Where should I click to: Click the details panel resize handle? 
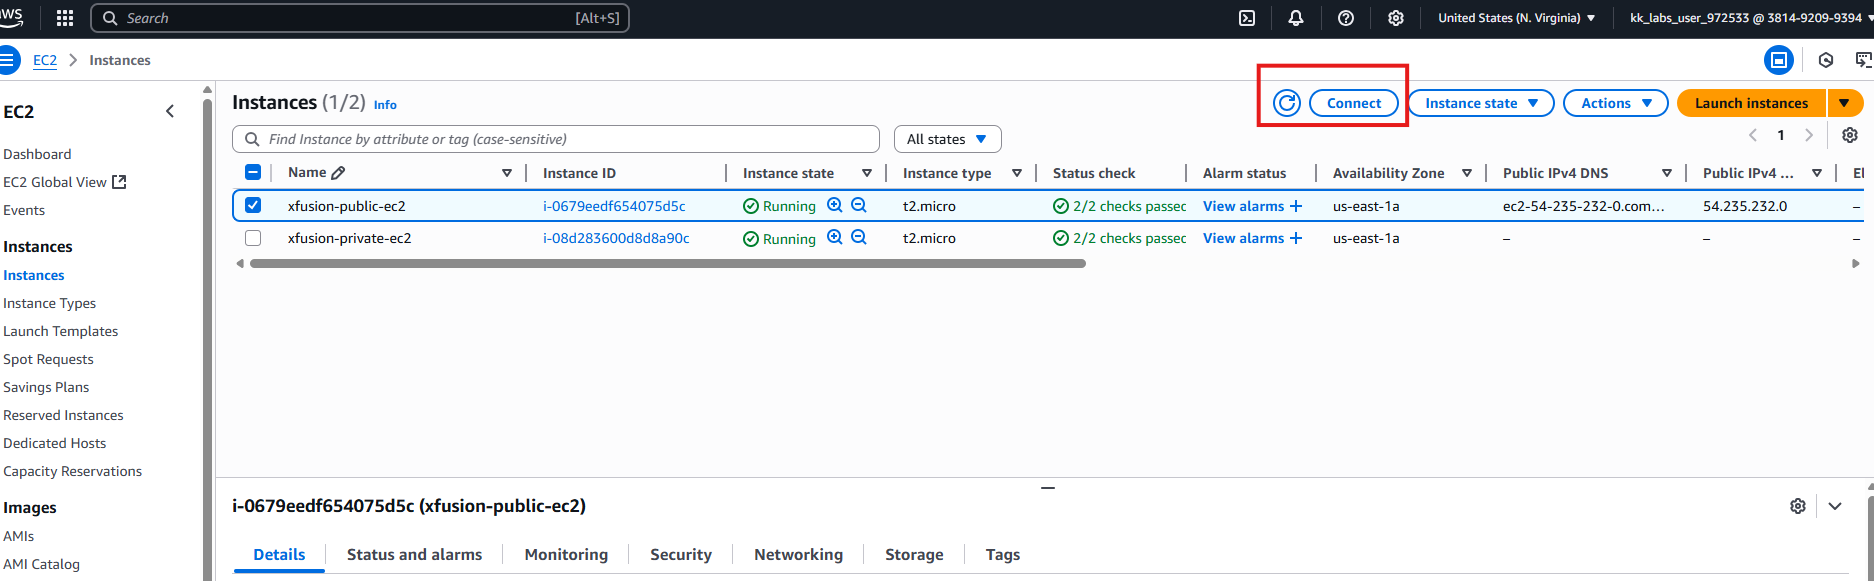coord(1048,488)
